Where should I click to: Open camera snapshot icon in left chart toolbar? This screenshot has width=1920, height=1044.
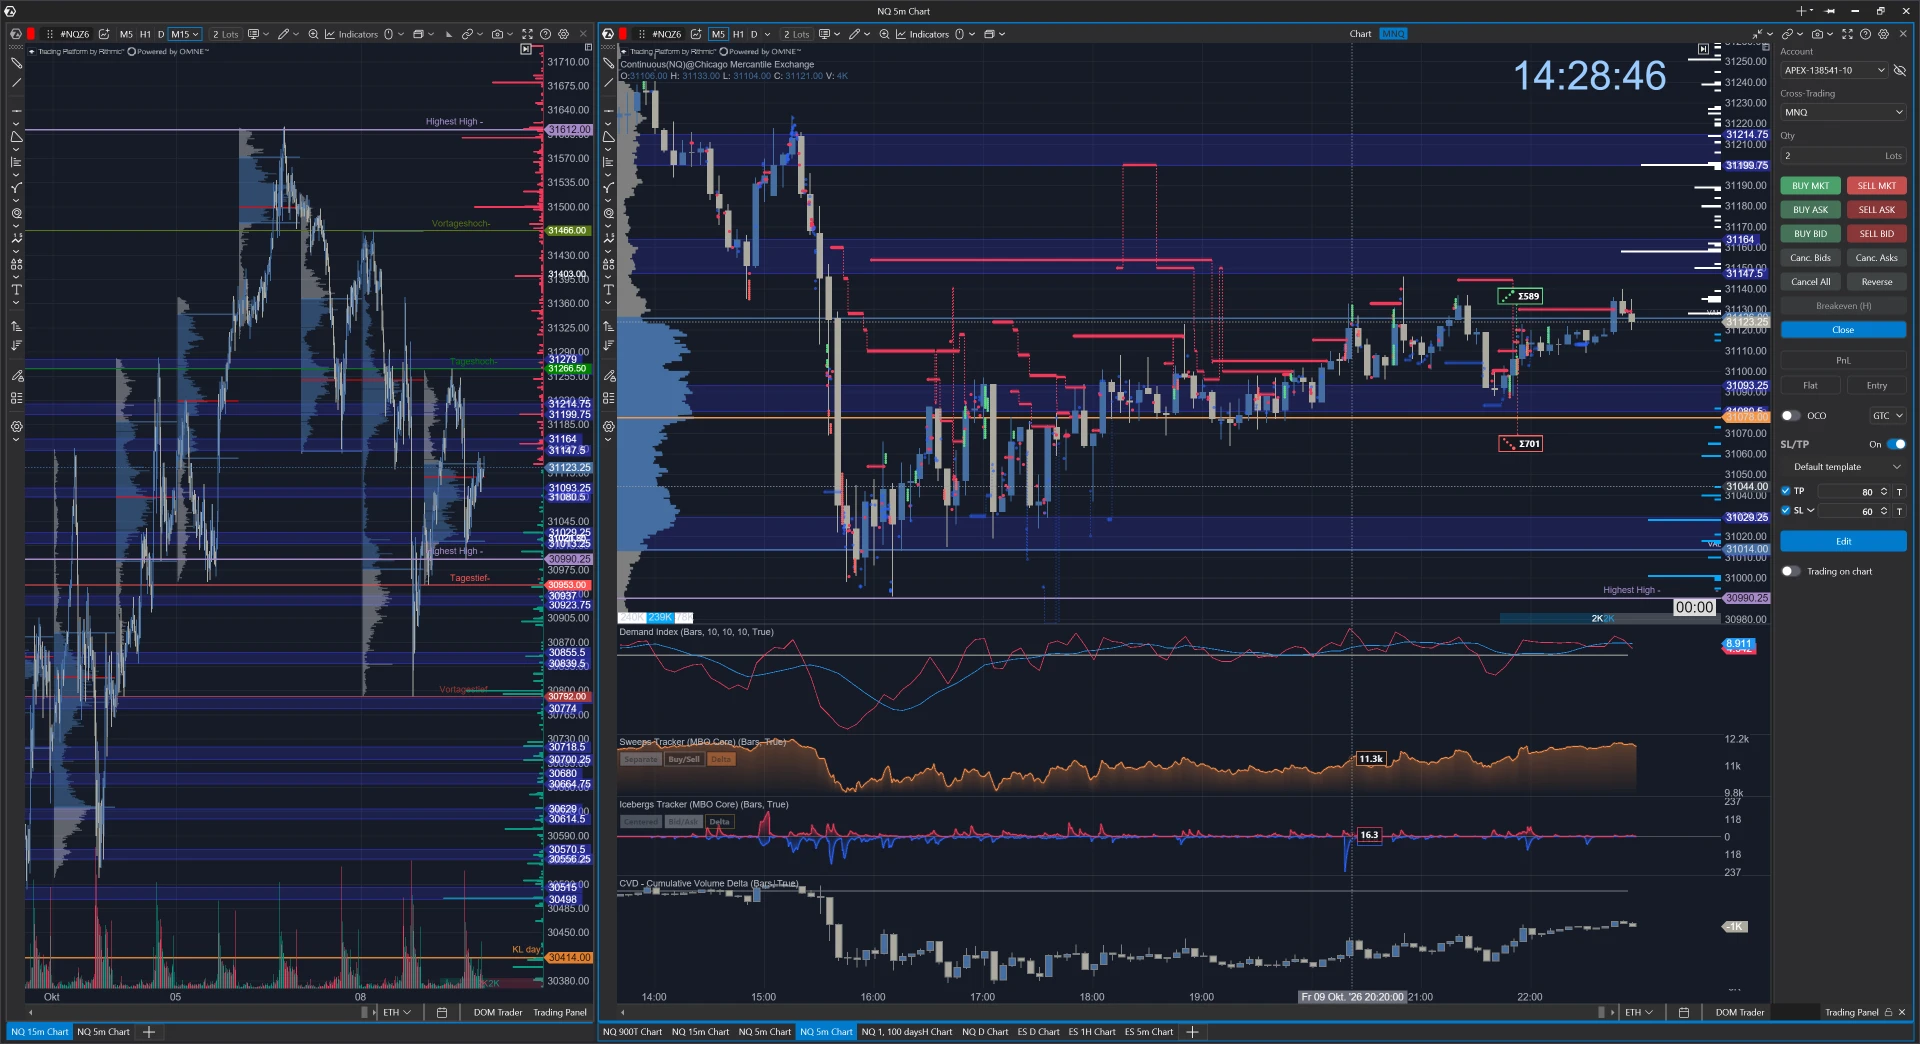(497, 34)
